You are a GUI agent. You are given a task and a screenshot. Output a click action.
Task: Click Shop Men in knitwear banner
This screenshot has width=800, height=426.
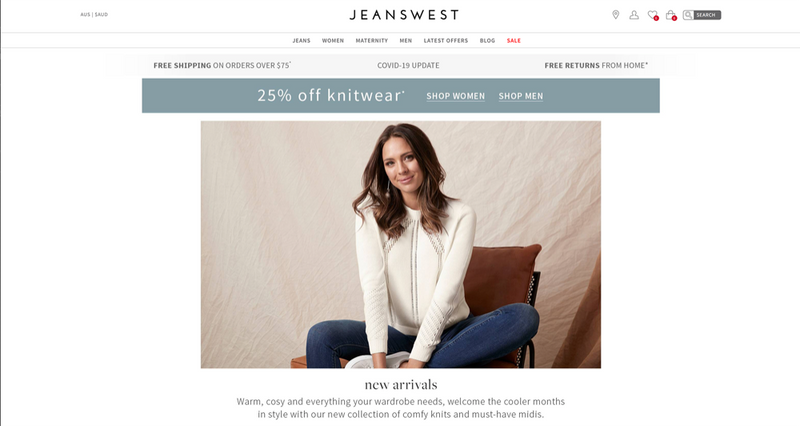pyautogui.click(x=520, y=96)
